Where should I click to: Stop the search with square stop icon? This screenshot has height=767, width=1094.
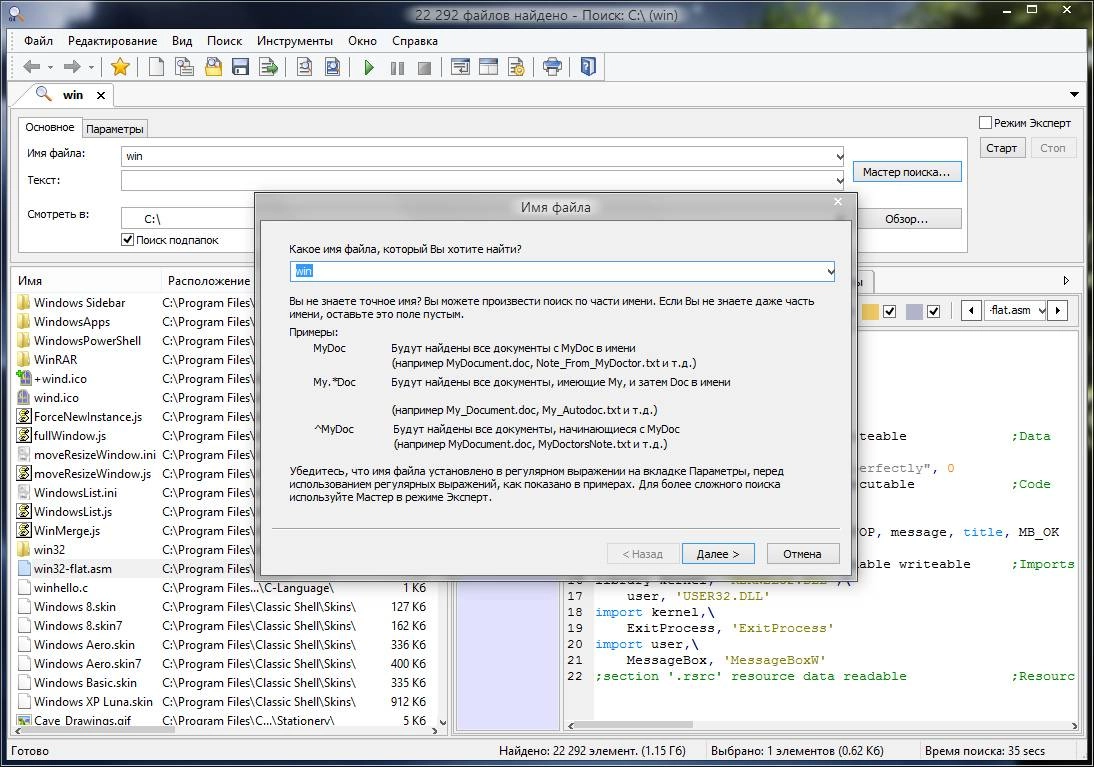point(424,68)
